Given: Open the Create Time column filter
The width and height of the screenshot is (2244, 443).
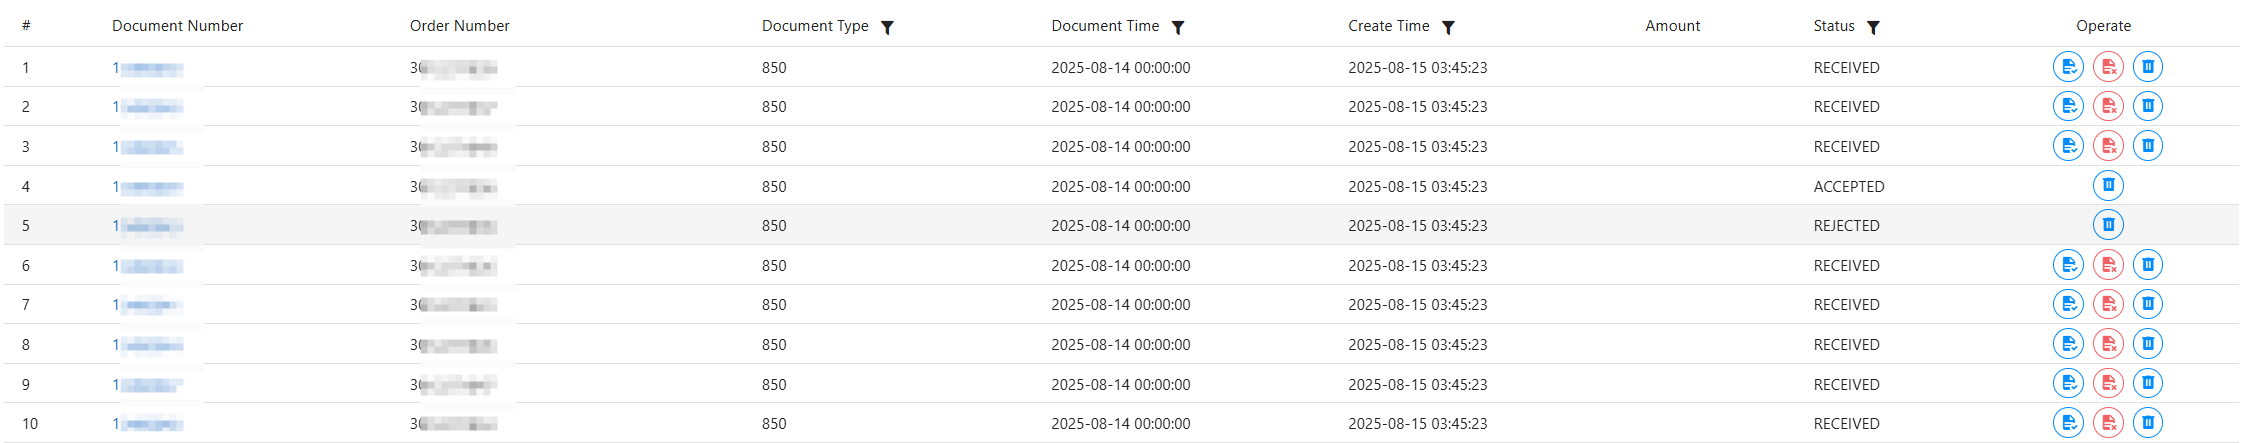Looking at the screenshot, I should pos(1448,28).
